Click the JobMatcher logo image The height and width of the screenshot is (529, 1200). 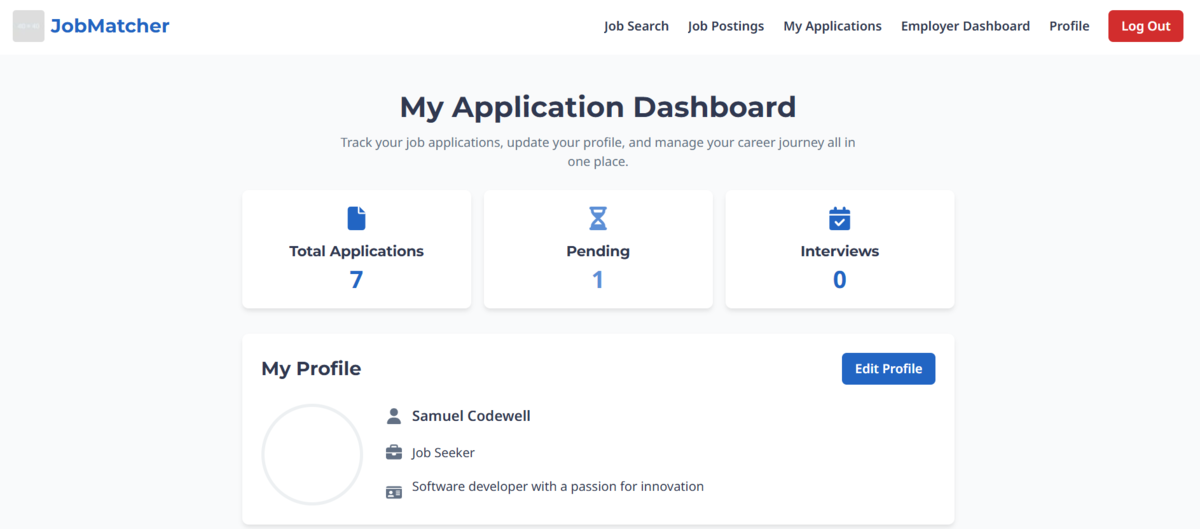(28, 26)
